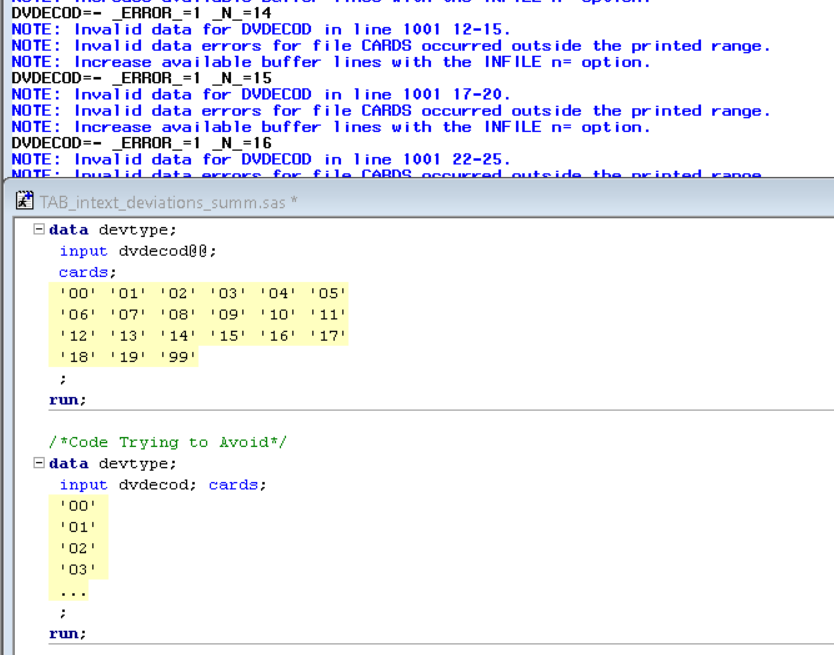Click the '11' value in second datalines row
The width and height of the screenshot is (834, 655).
pos(328,315)
